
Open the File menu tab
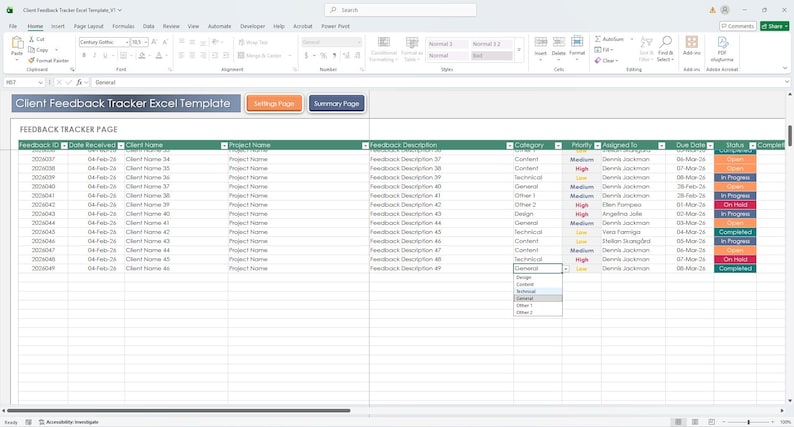coord(13,26)
